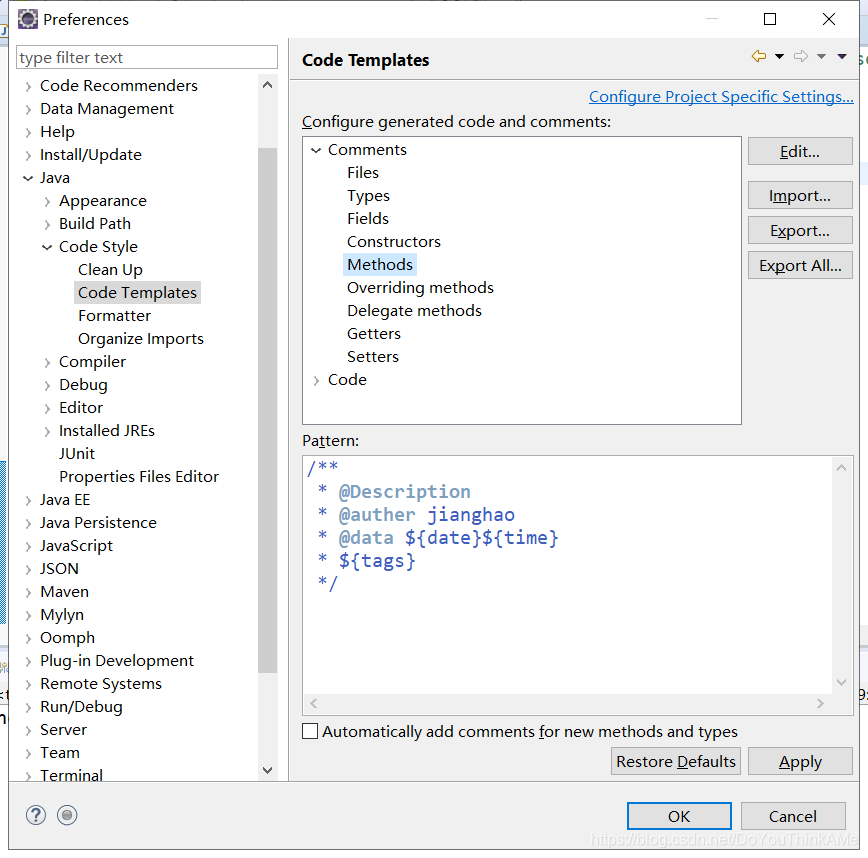Open the Code Templates view menu triangle

click(x=842, y=56)
